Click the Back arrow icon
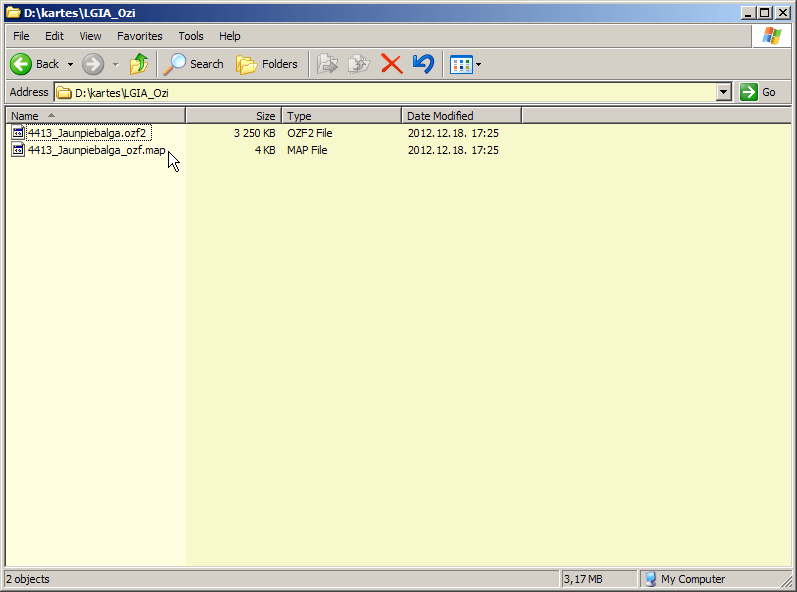This screenshot has height=592, width=797. point(21,64)
